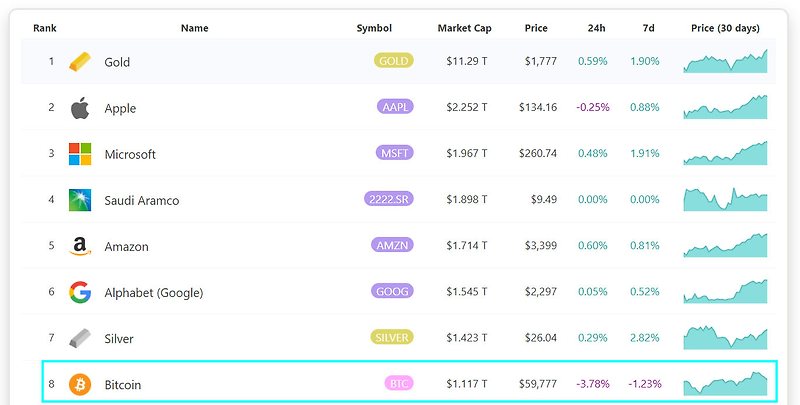Click Apple's 24h change -0.25%
Image resolution: width=800 pixels, height=405 pixels.
pyautogui.click(x=593, y=107)
